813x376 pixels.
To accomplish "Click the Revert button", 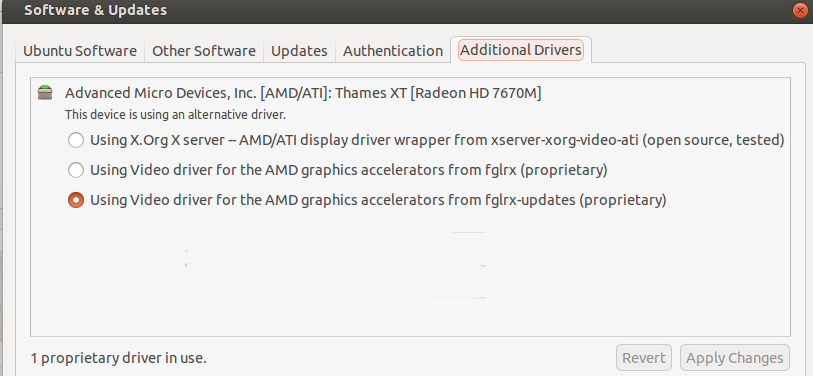I will [x=644, y=358].
